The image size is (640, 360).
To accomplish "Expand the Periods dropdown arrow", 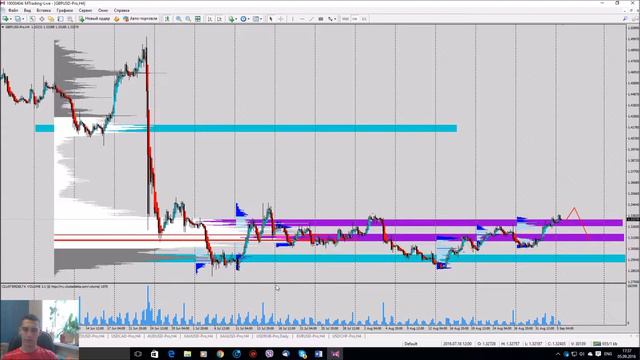I will [248, 19].
